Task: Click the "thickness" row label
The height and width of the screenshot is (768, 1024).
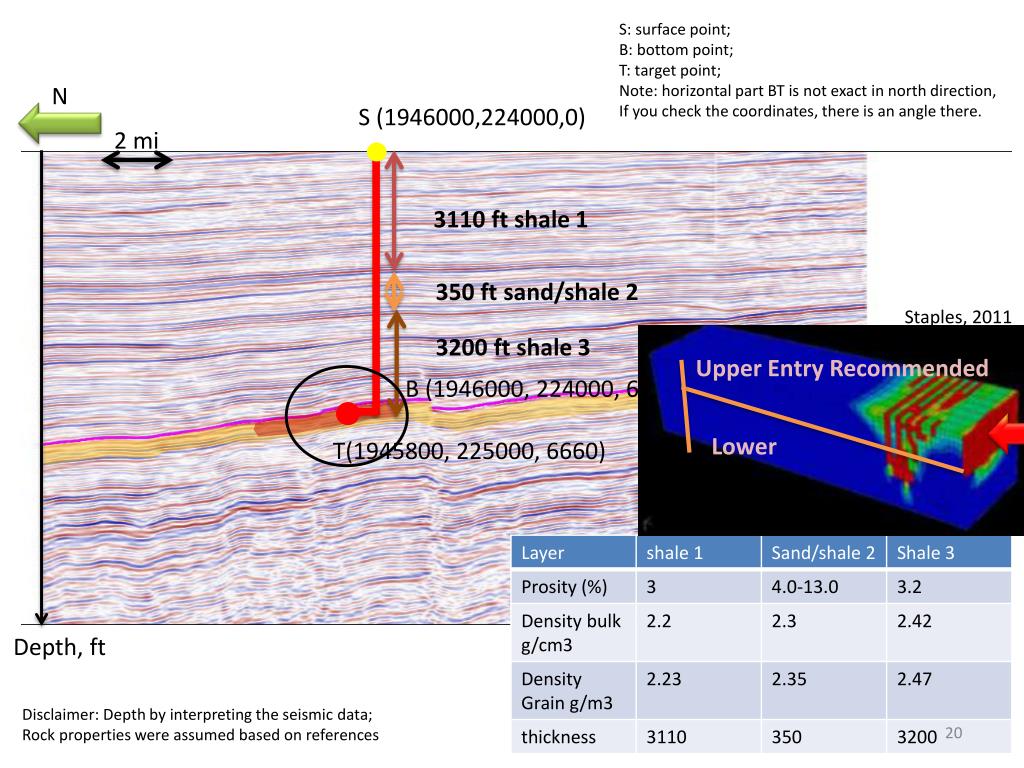Action: click(573, 737)
